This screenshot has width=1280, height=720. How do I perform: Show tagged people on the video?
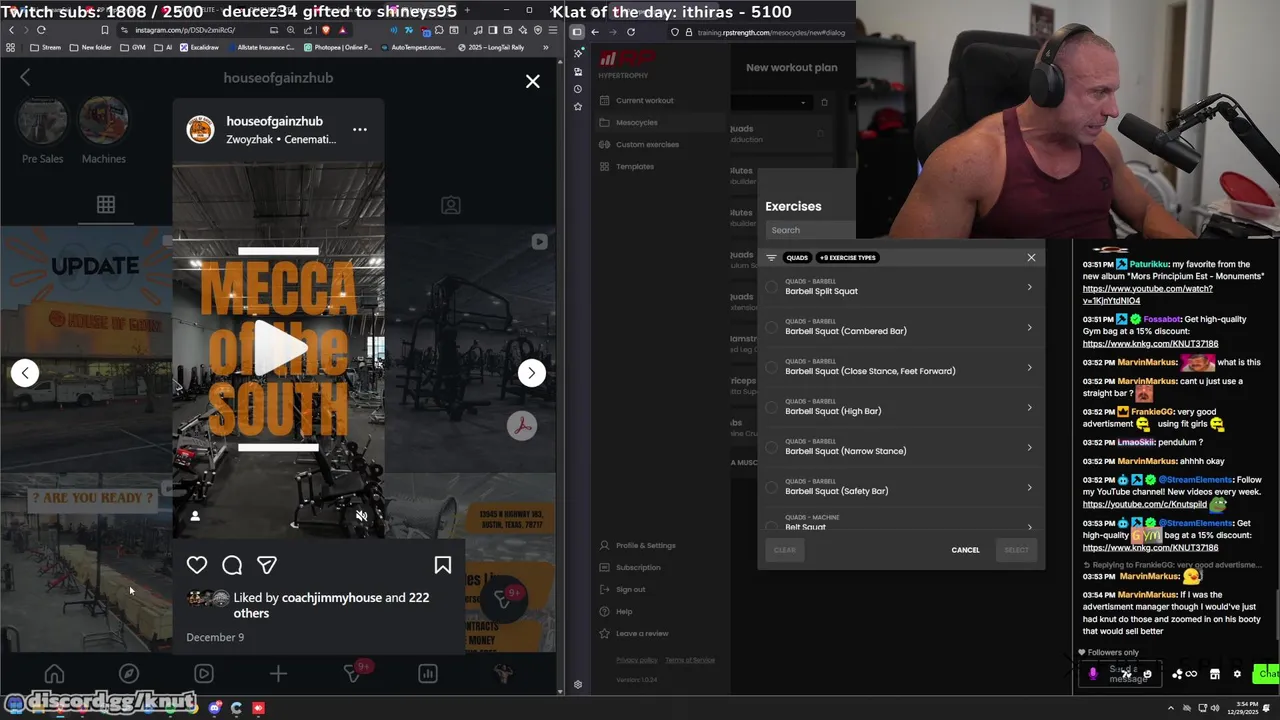click(x=195, y=516)
